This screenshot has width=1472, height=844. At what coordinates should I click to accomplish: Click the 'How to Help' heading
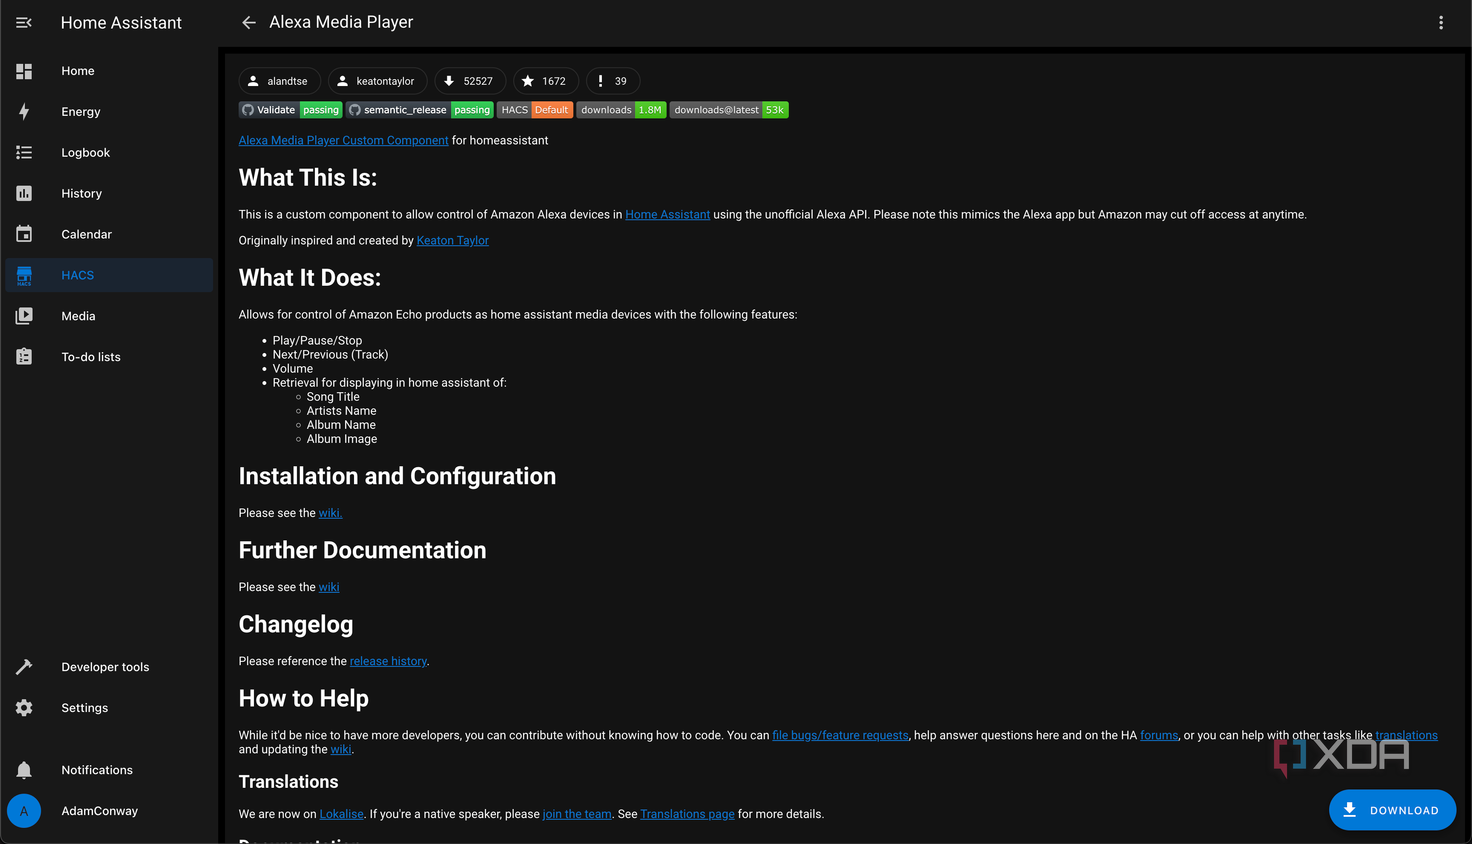304,699
